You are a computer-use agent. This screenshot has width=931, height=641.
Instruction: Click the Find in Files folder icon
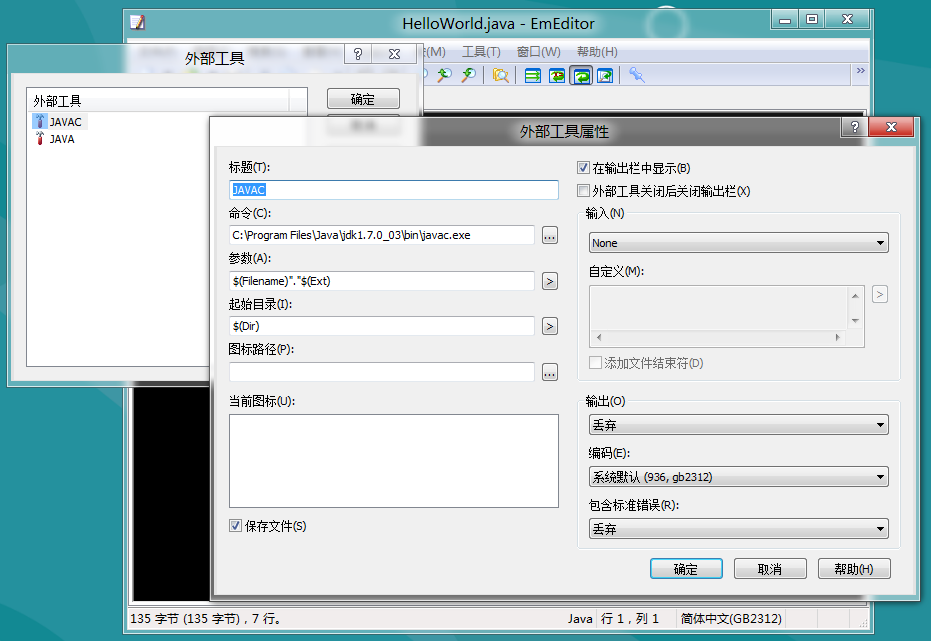pos(500,74)
